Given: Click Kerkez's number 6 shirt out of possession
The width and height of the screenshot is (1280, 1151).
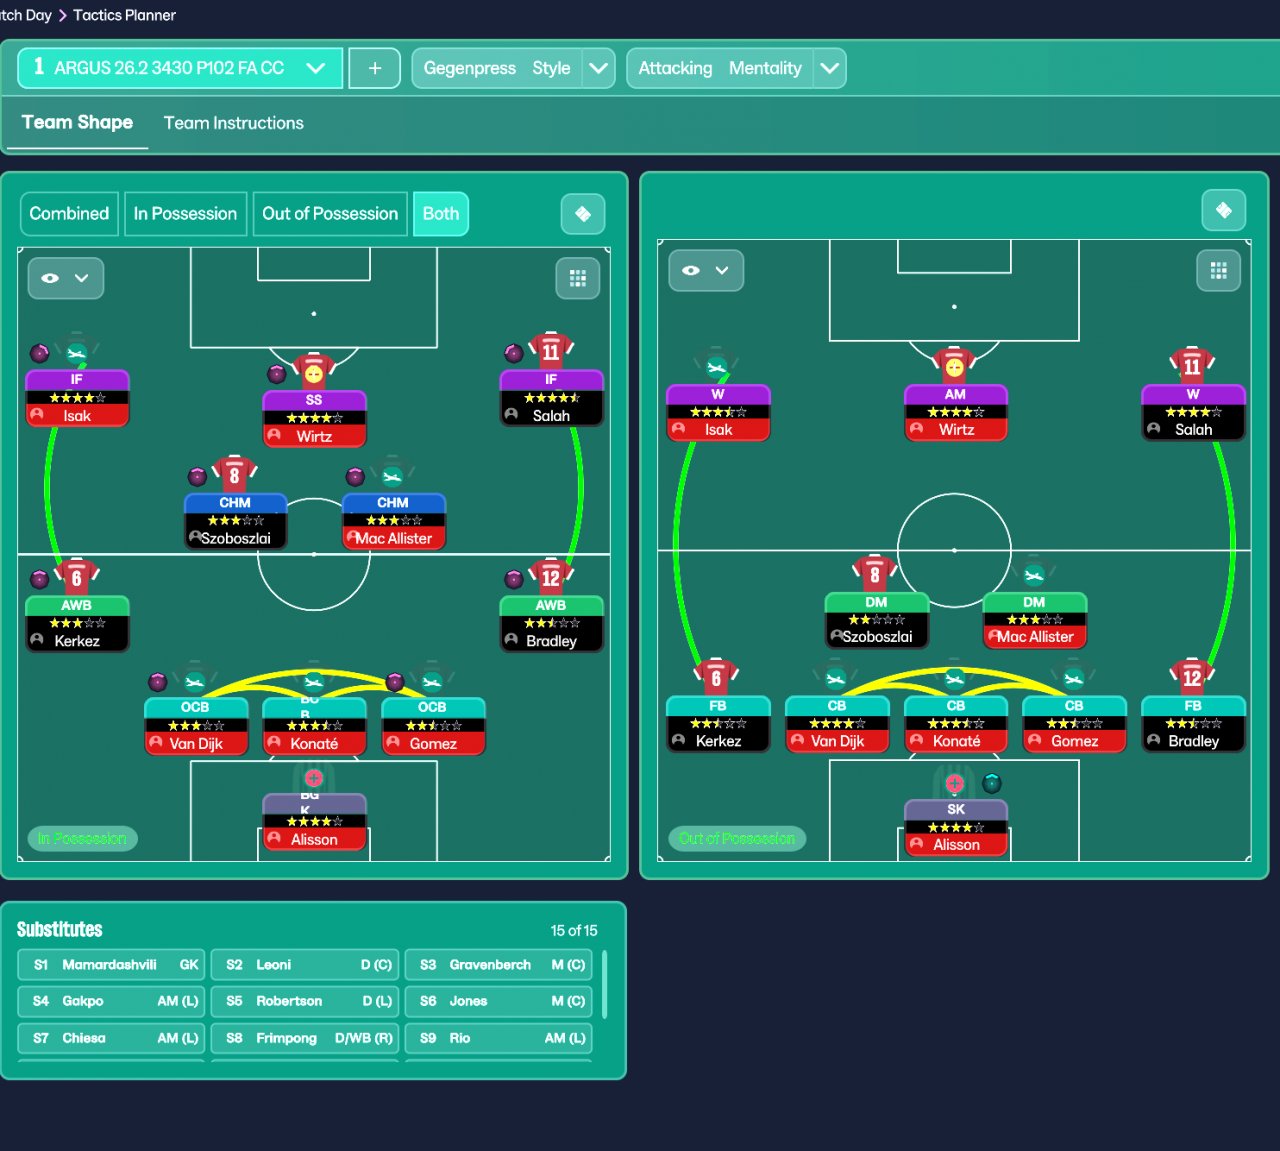Looking at the screenshot, I should click(x=716, y=677).
